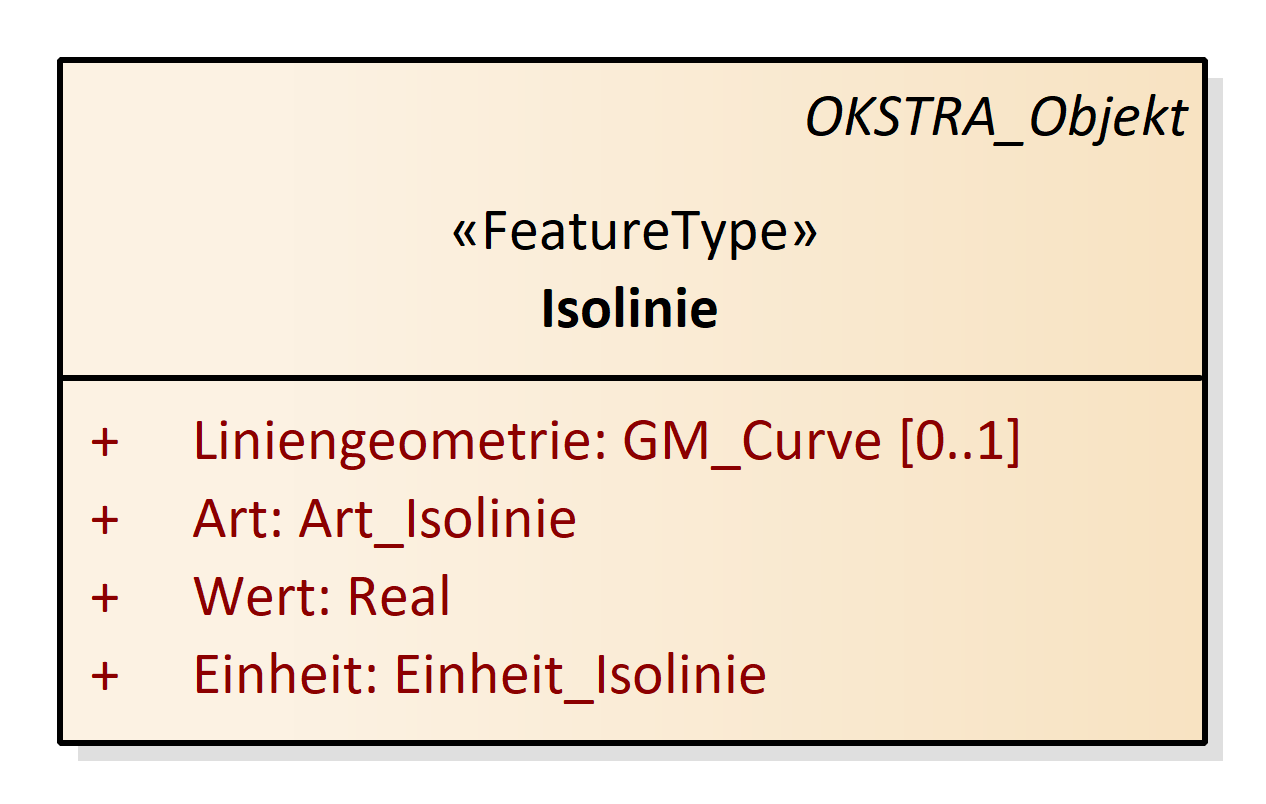
Task: Click the right border of the class box
Action: point(1203,400)
